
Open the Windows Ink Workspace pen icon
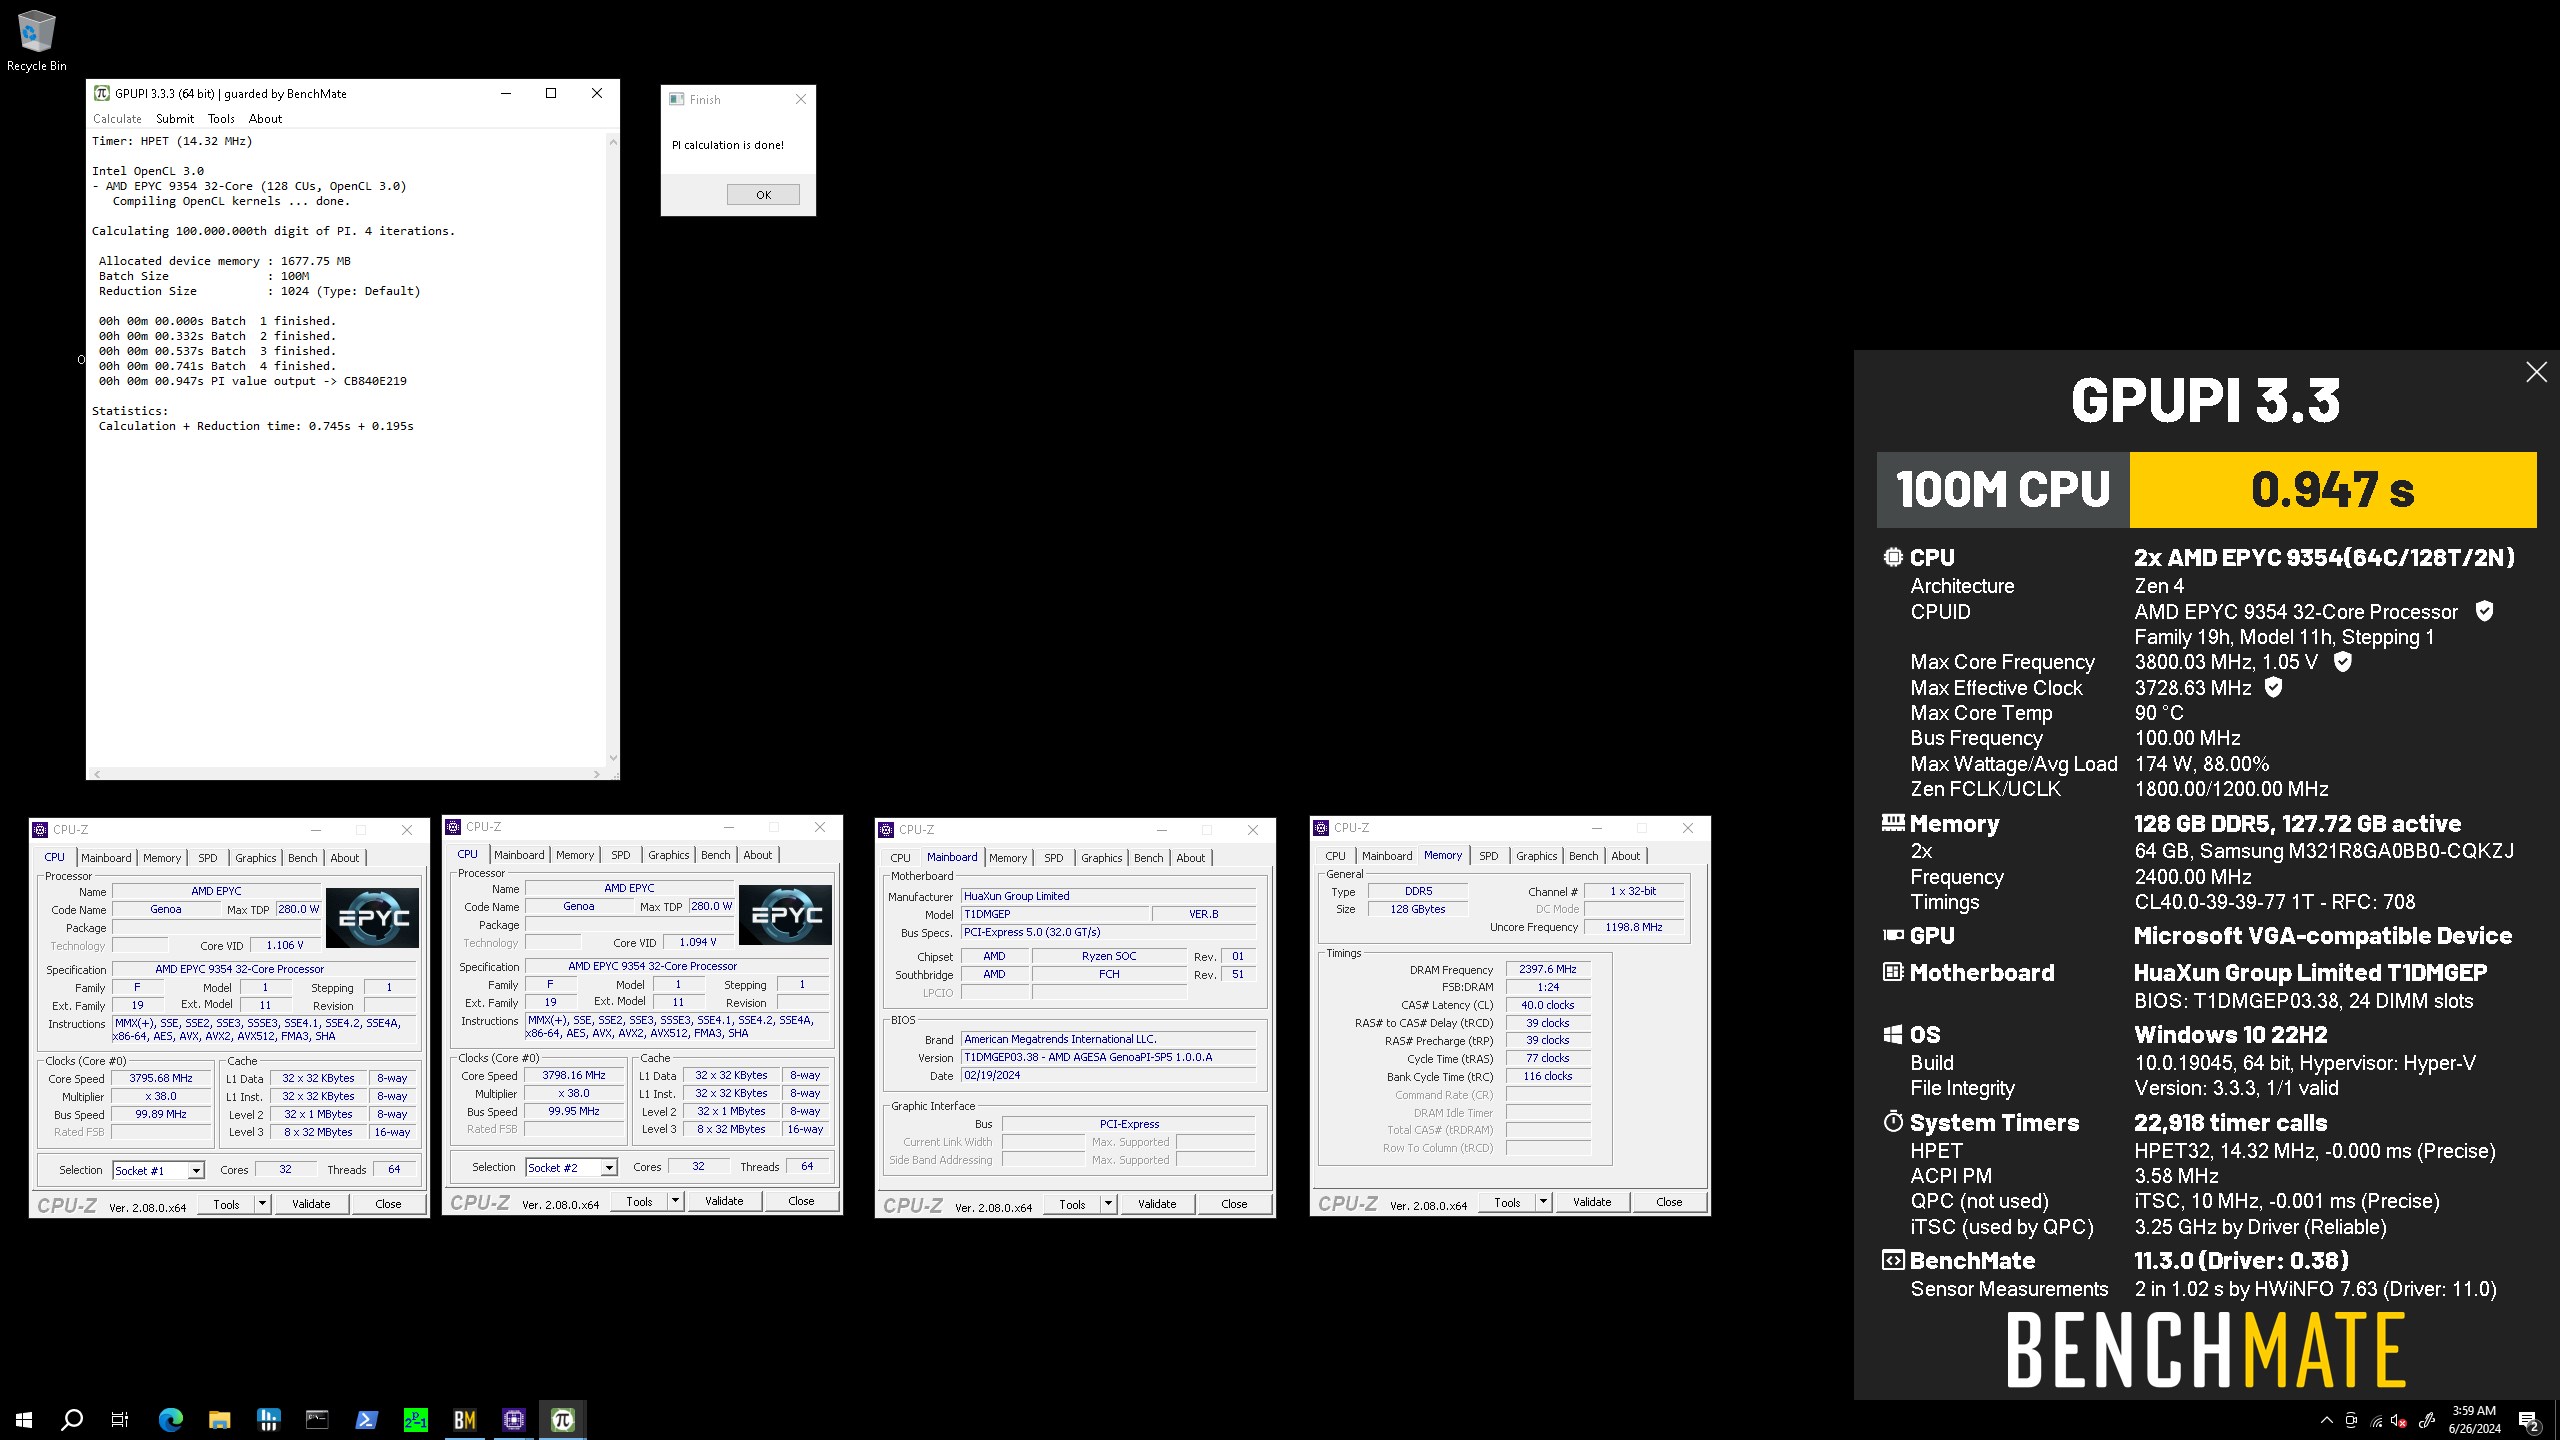click(x=2426, y=1420)
